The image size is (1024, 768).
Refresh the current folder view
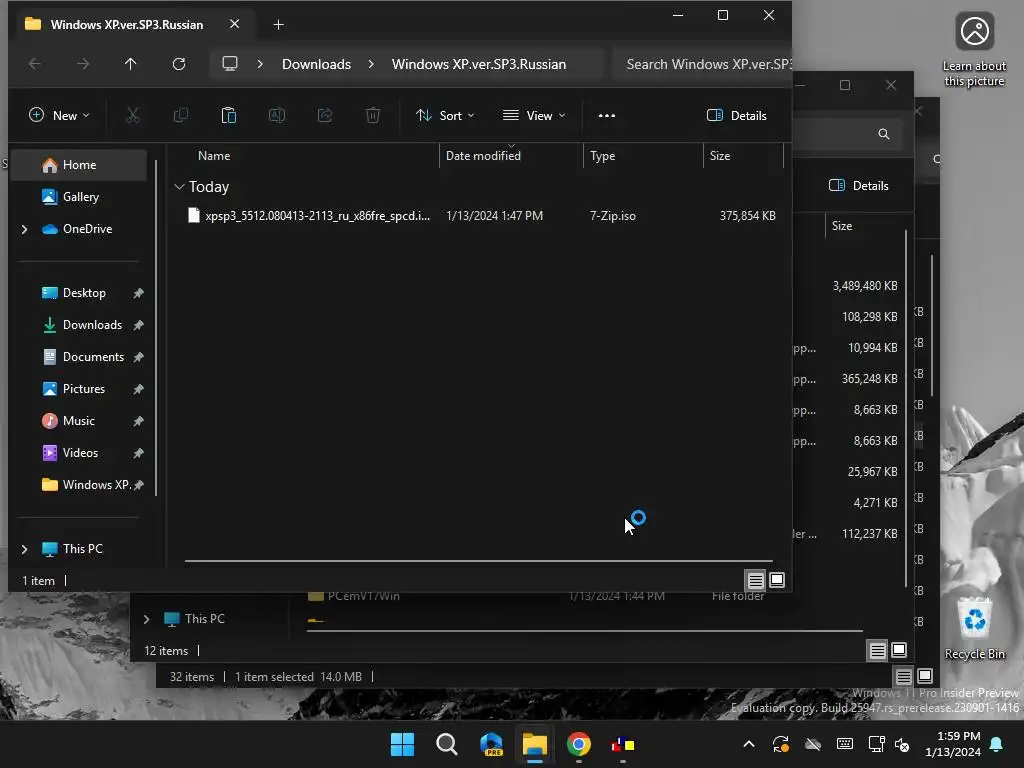tap(179, 64)
